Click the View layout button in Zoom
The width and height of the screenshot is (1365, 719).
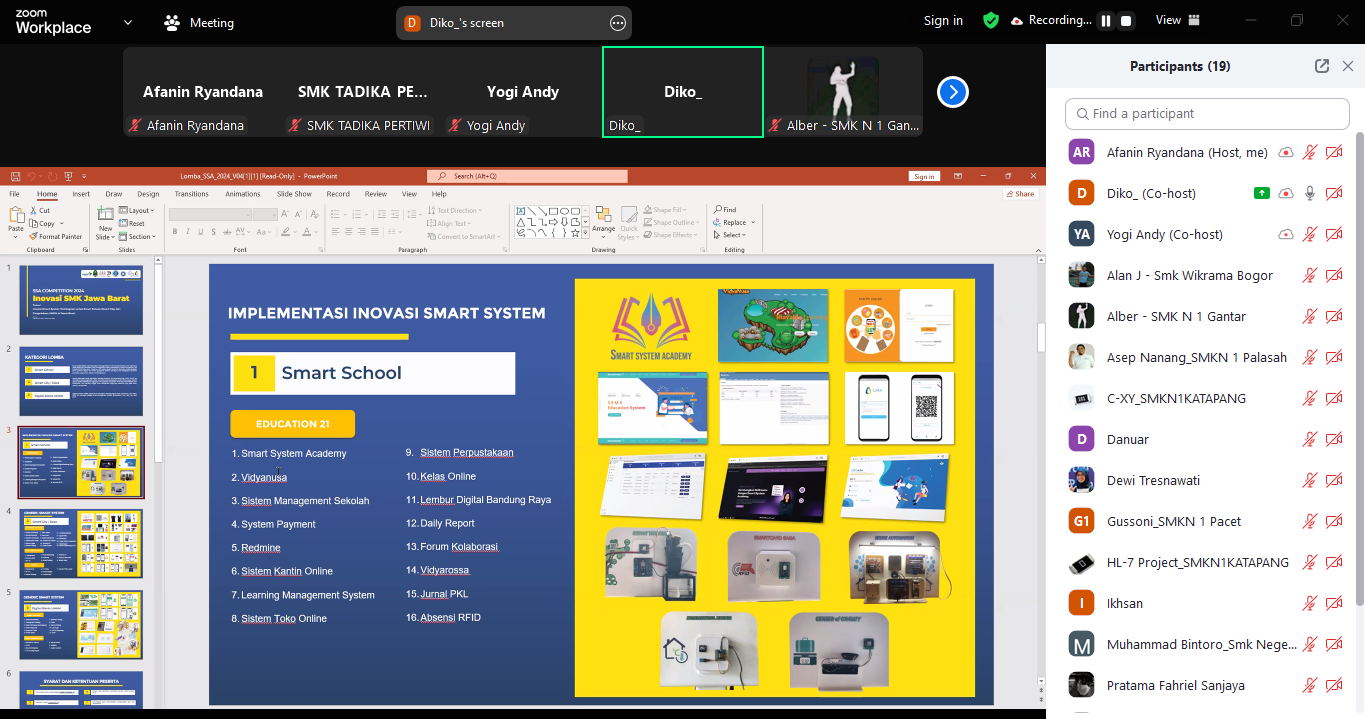pyautogui.click(x=1177, y=20)
